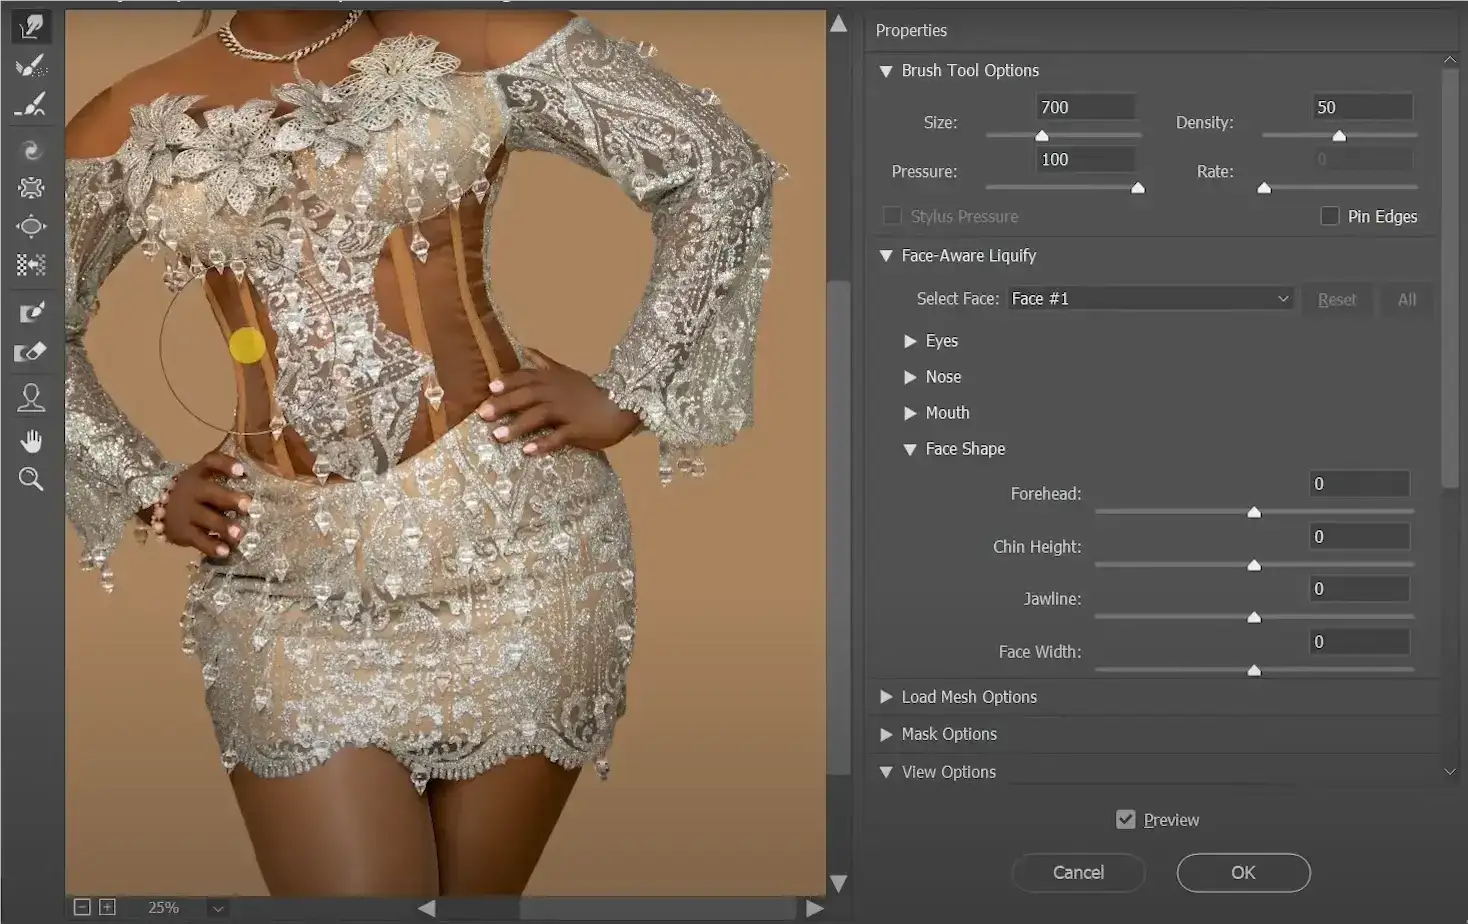Select the Push Left tool

[x=31, y=265]
